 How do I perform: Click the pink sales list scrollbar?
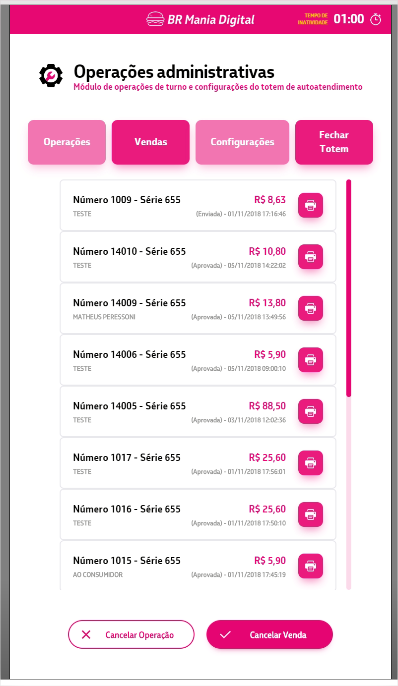[x=349, y=288]
